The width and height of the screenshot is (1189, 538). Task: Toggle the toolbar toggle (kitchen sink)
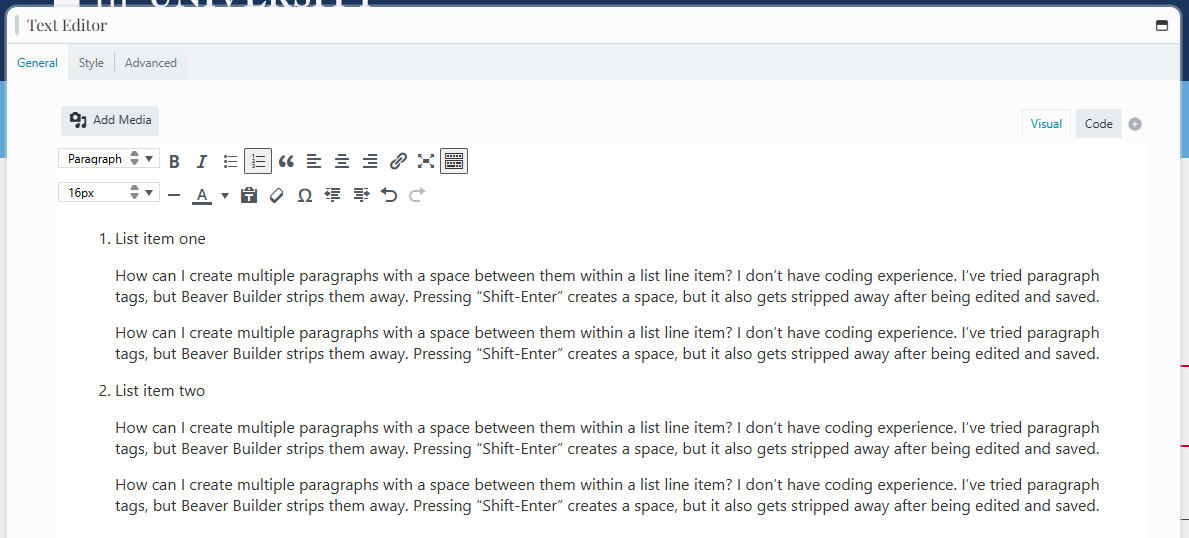coord(454,161)
